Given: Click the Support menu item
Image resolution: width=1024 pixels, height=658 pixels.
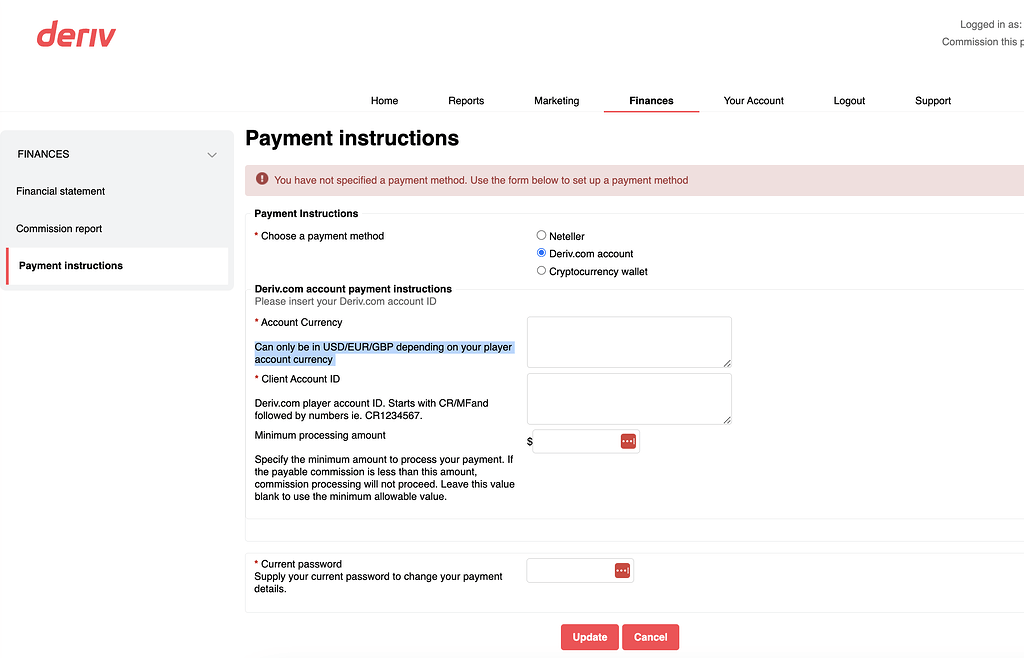Looking at the screenshot, I should pos(932,100).
